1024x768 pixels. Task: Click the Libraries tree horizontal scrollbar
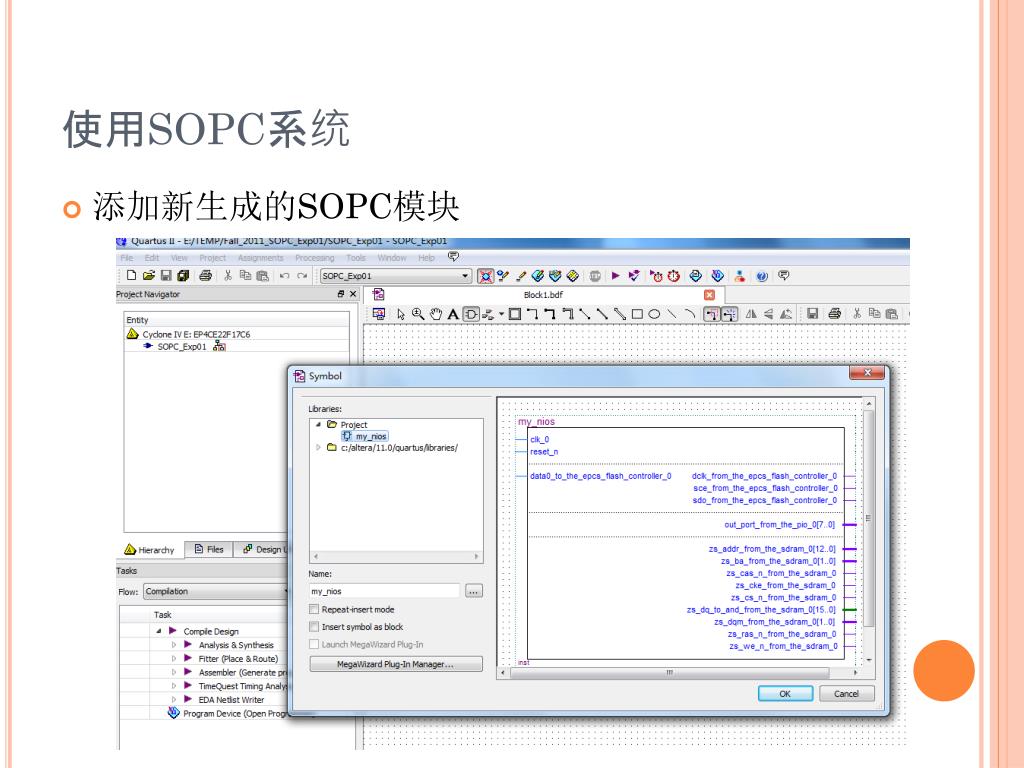(x=396, y=557)
